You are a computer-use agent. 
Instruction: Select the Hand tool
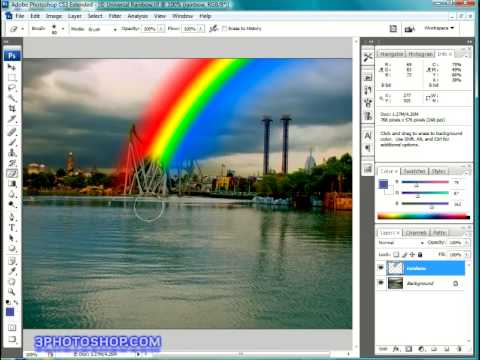(12, 282)
